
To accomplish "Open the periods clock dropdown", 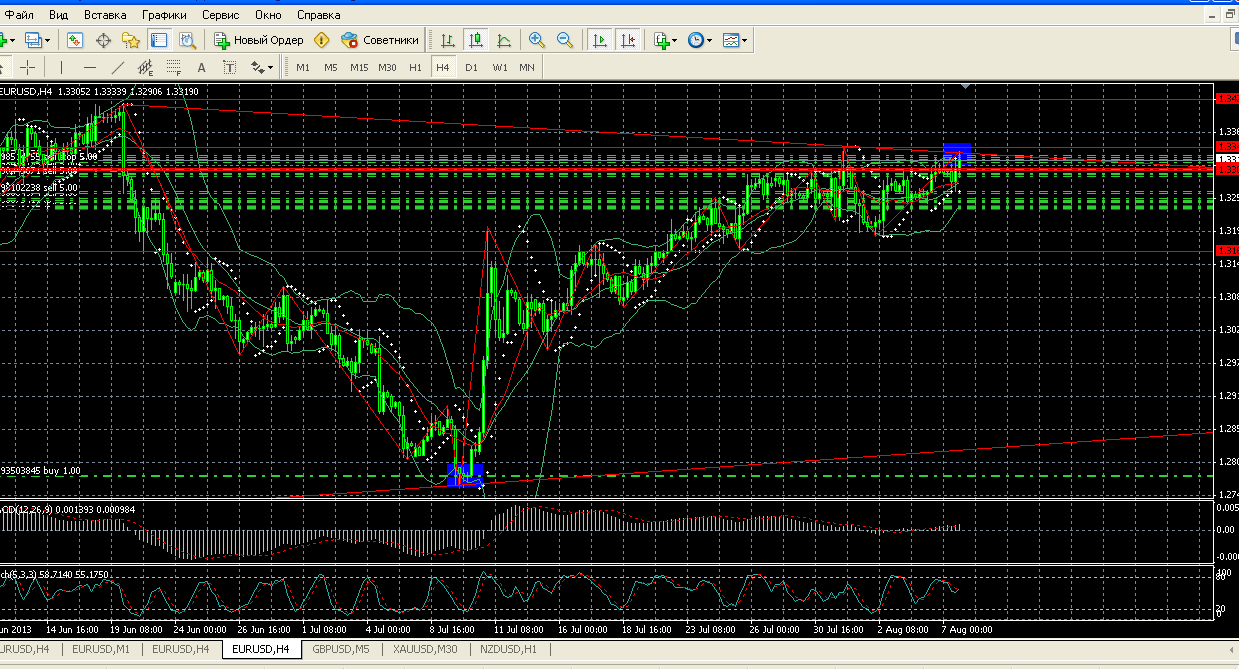I will coord(700,40).
